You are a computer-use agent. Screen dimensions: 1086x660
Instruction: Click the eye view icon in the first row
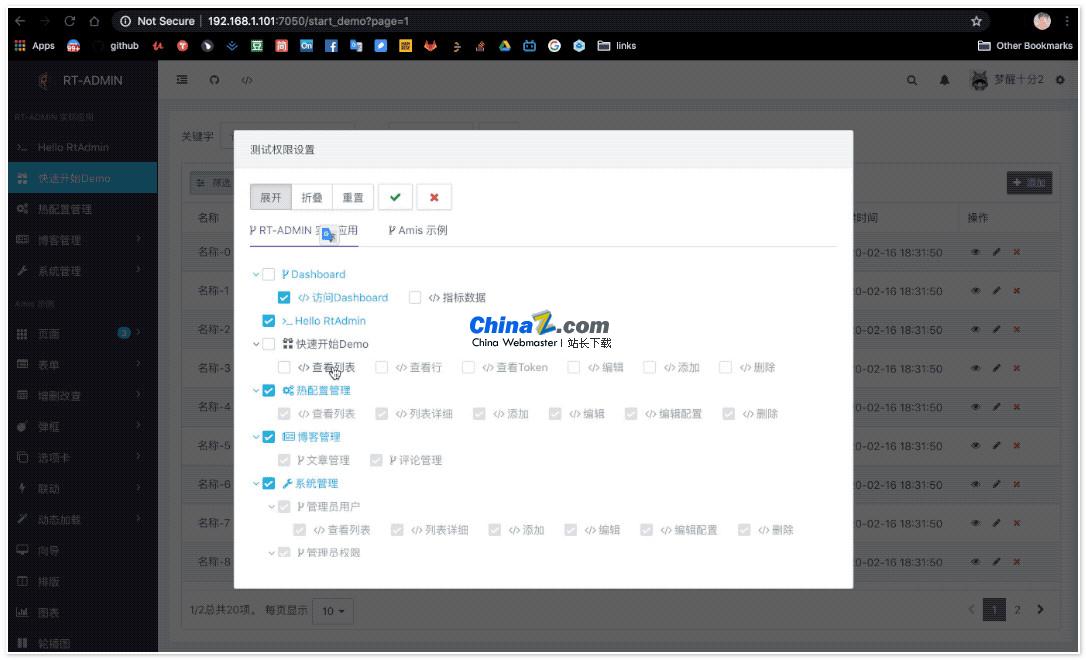pos(976,253)
